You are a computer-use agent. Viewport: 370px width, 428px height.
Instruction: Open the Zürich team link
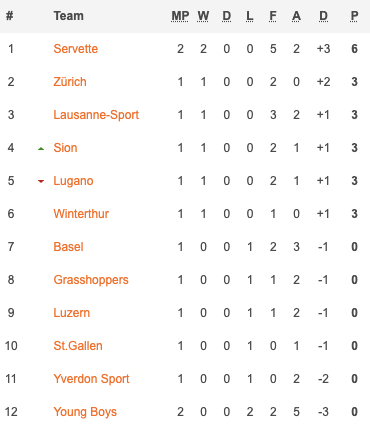pos(70,82)
